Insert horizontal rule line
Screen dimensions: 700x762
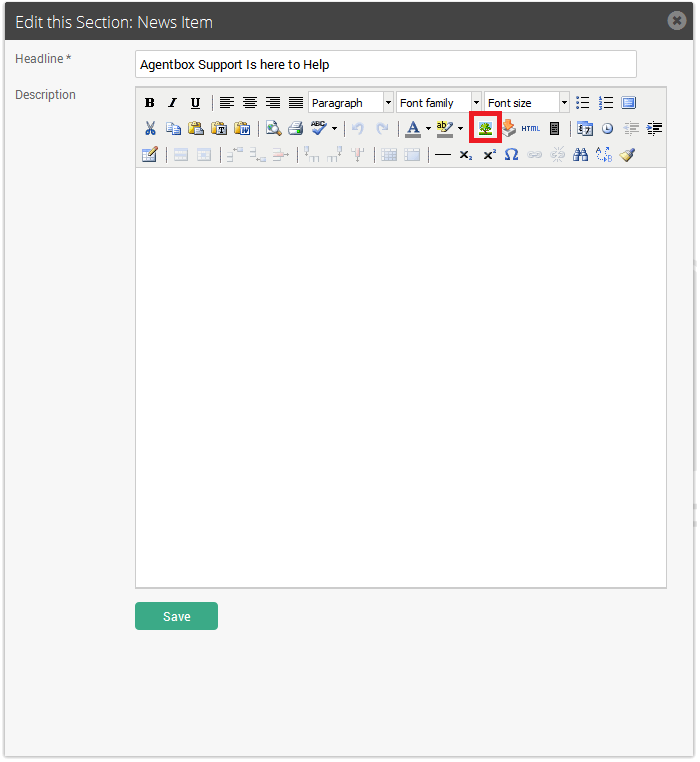click(443, 155)
